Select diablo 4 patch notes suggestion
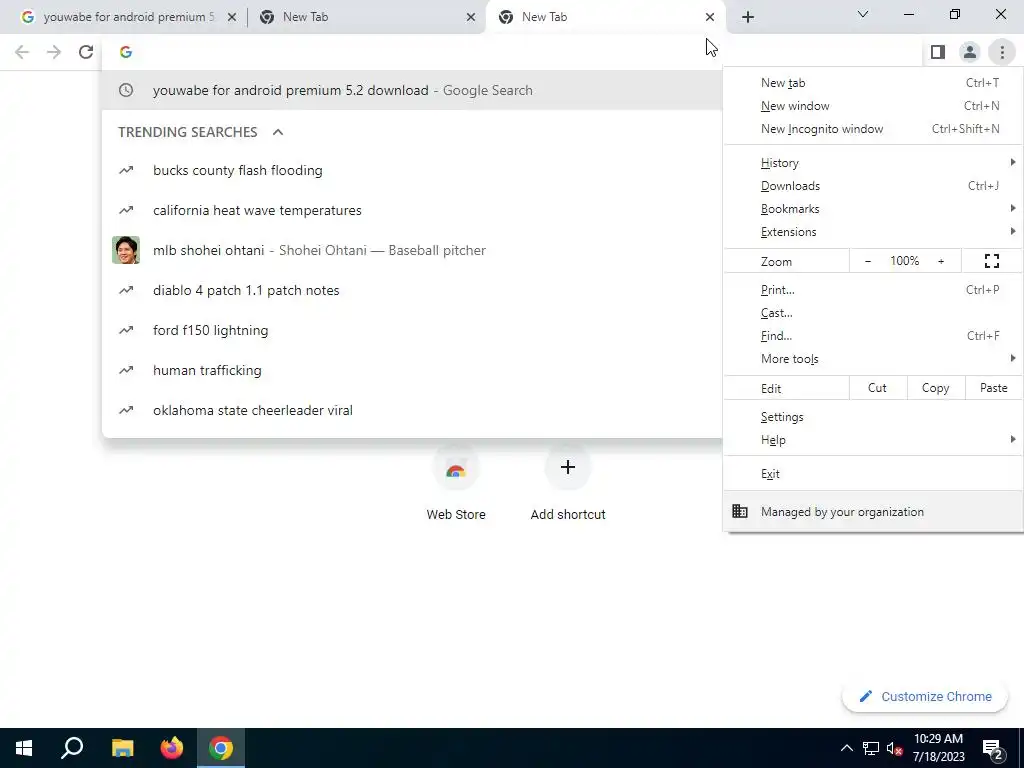The image size is (1024, 768). (x=413, y=290)
